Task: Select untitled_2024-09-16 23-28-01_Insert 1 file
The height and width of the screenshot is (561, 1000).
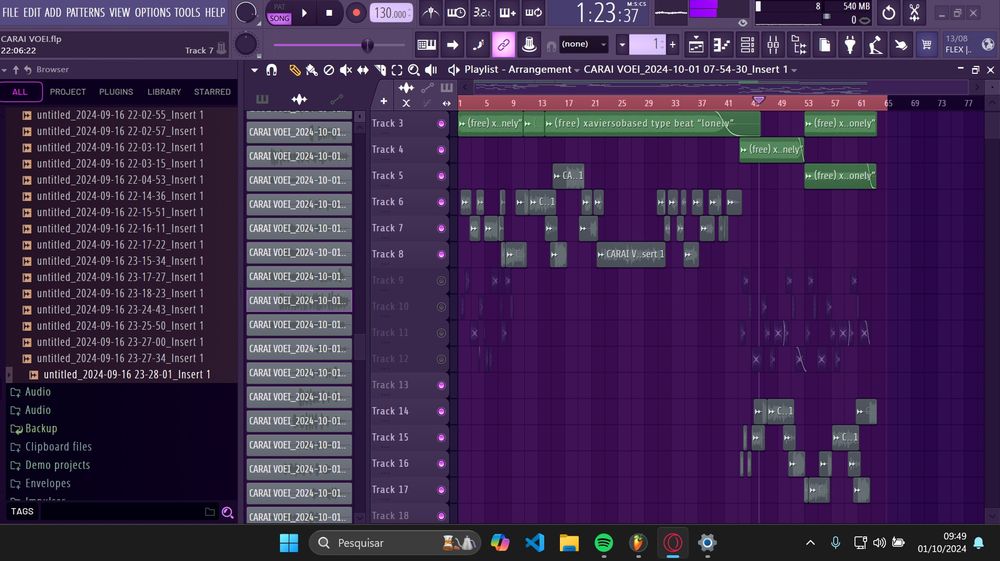Action: [126, 375]
